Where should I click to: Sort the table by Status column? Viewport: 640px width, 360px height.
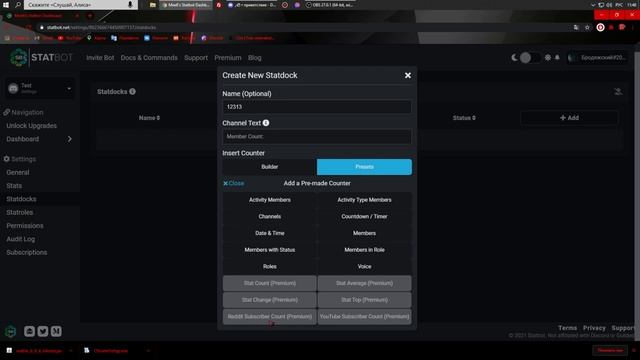(x=464, y=118)
